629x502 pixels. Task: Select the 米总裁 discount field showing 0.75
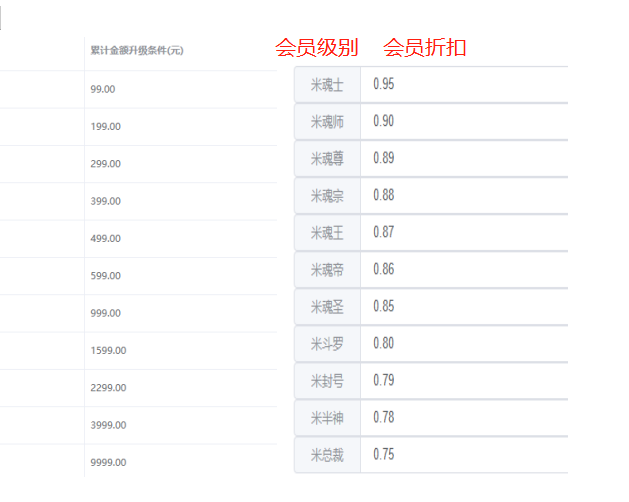(465, 454)
